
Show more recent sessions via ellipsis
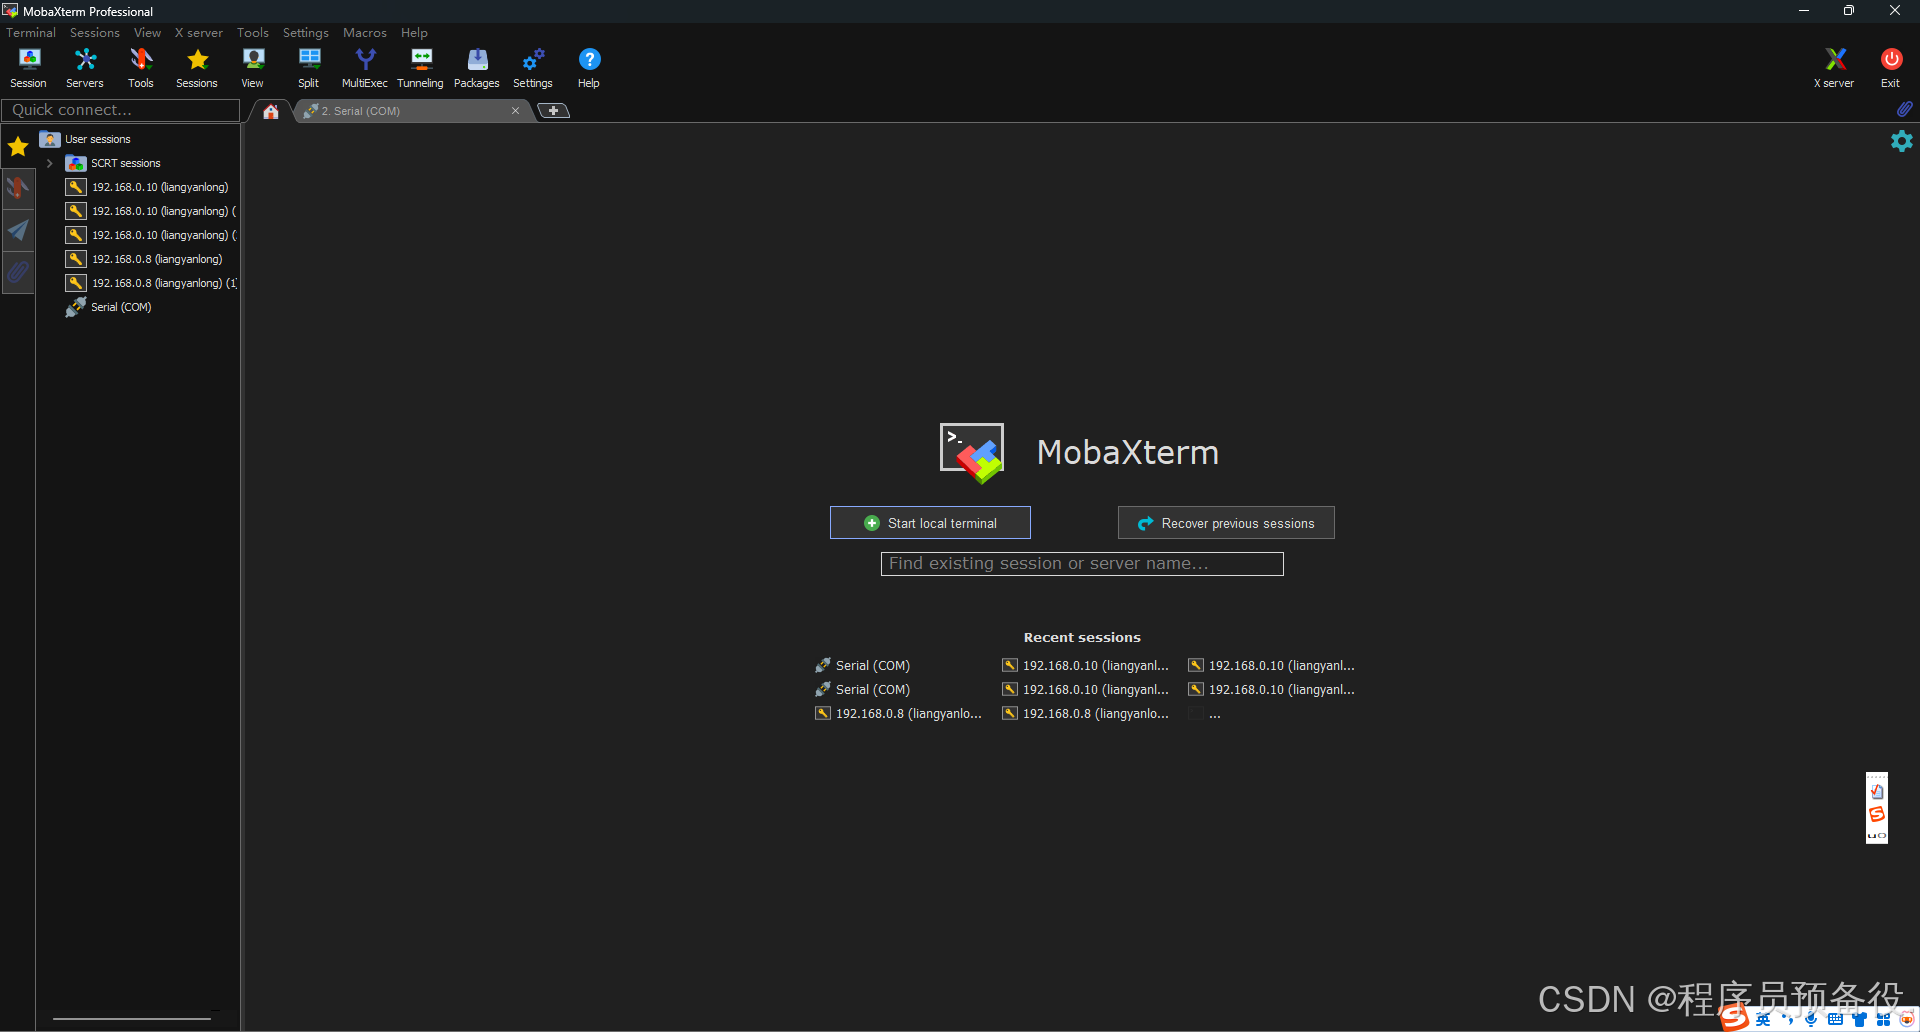(x=1214, y=714)
